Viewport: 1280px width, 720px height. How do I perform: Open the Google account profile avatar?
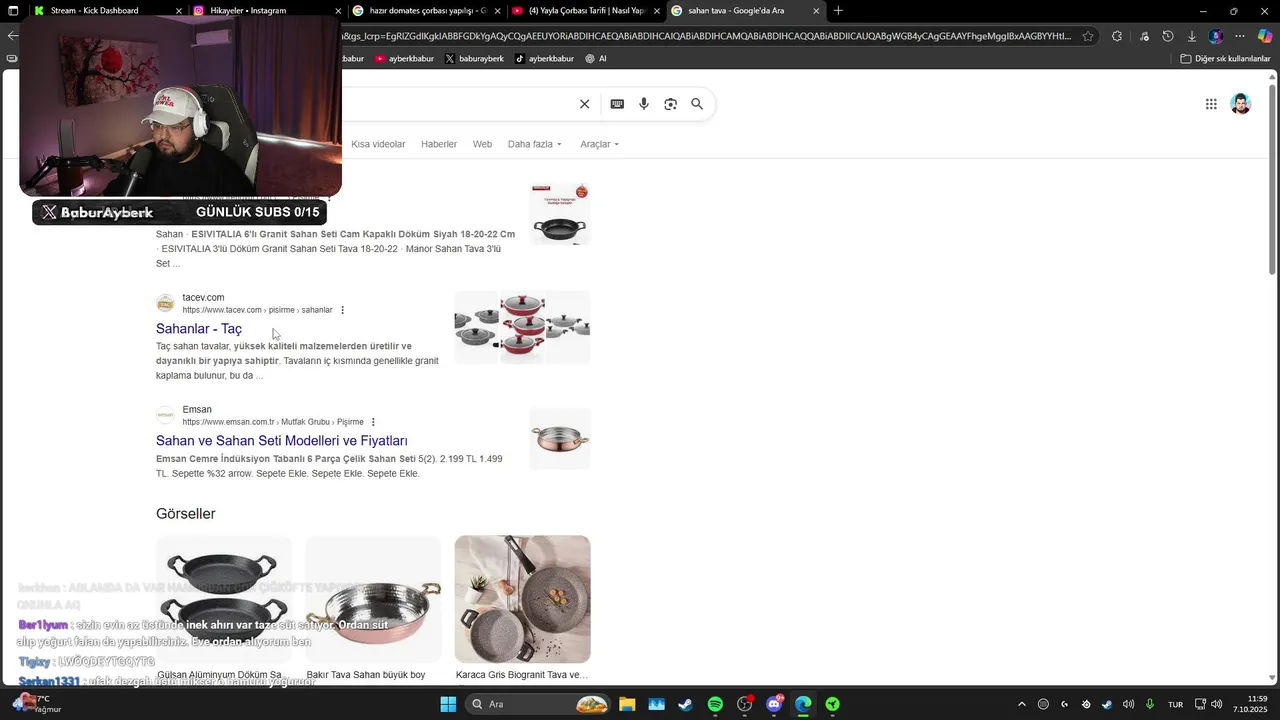click(x=1241, y=104)
